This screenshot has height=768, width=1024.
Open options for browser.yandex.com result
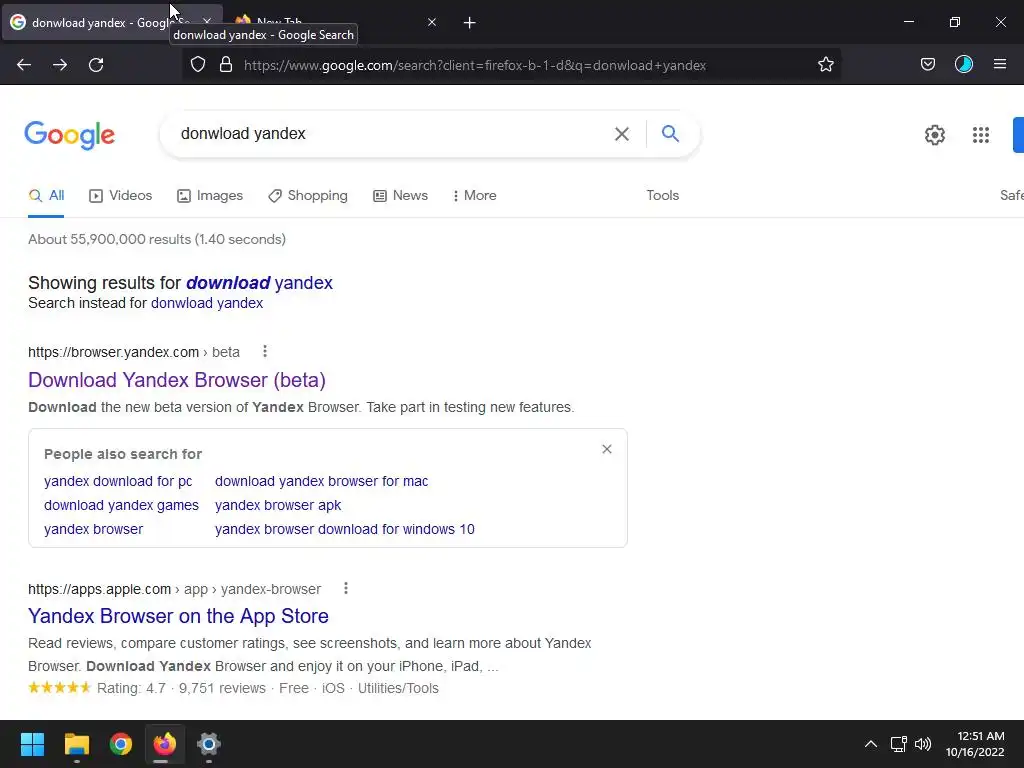(x=264, y=351)
